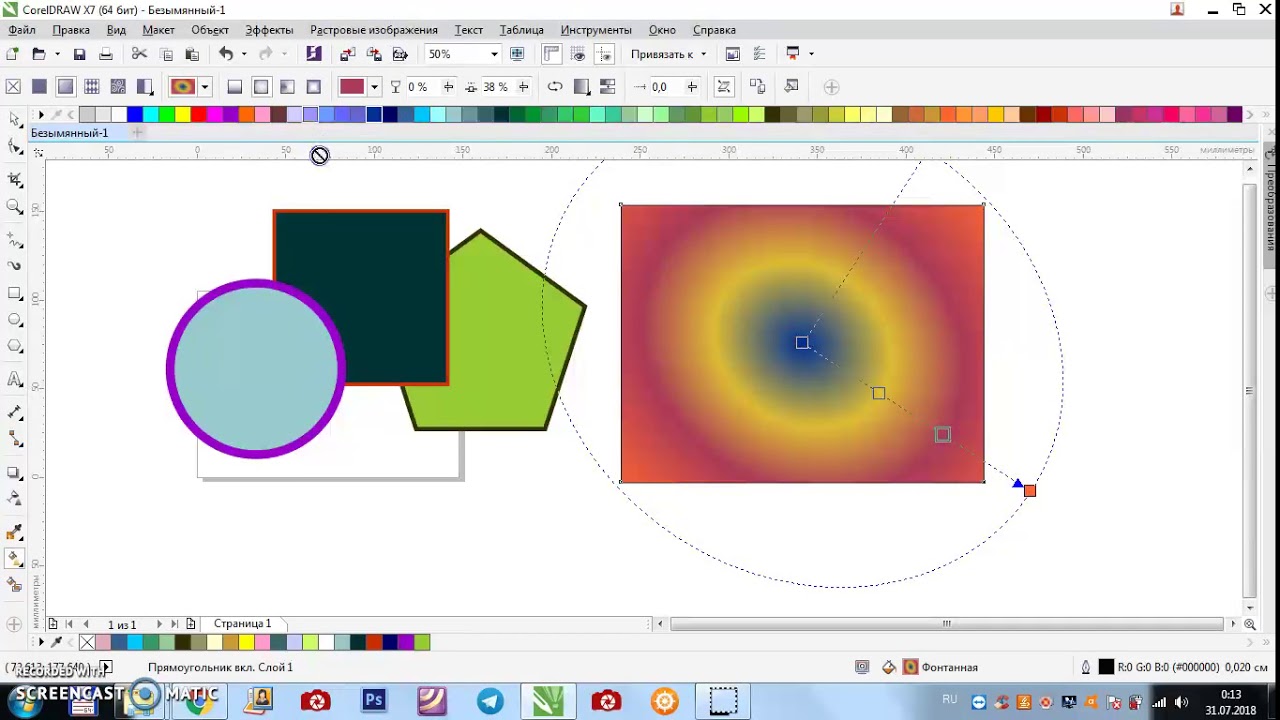Toggle the Show grid button
The height and width of the screenshot is (720, 1280).
coord(578,54)
